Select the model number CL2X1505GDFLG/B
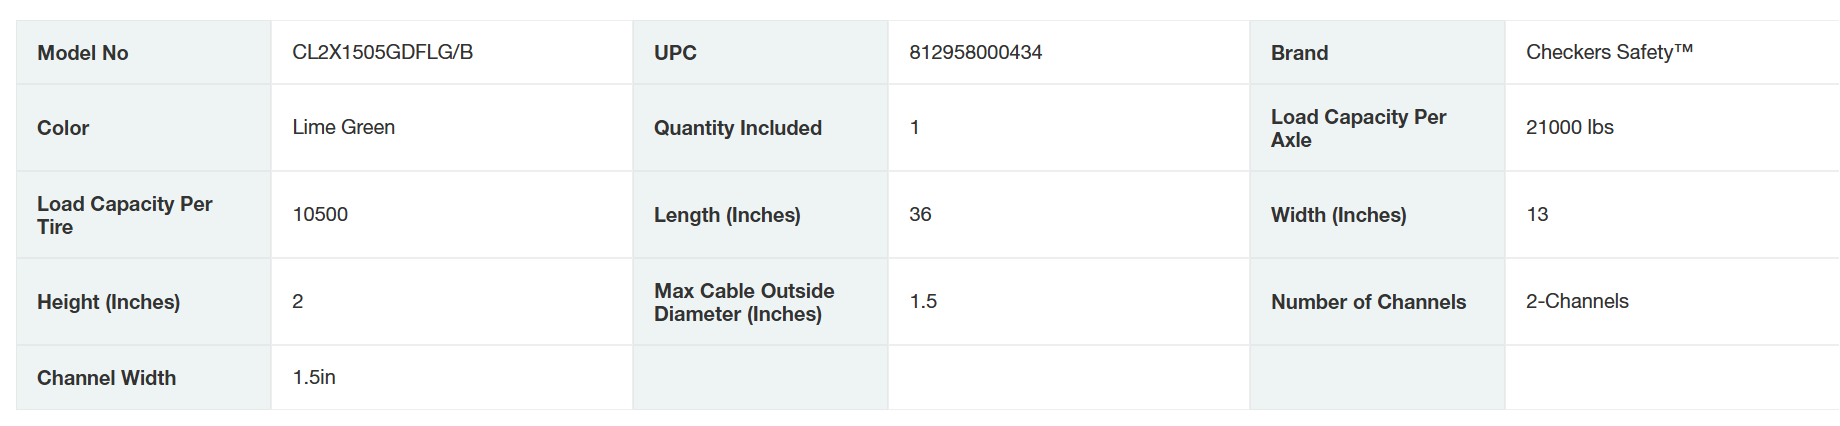The height and width of the screenshot is (426, 1840). coord(382,52)
